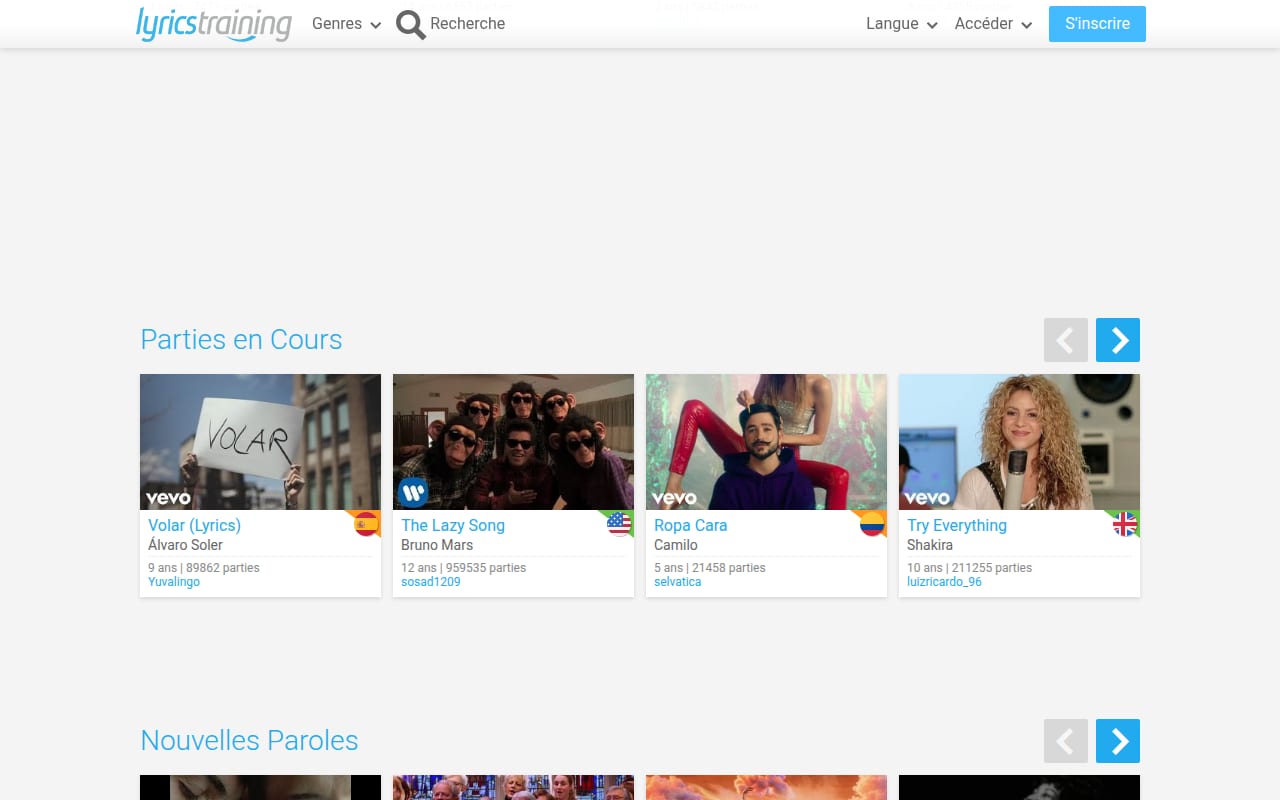The width and height of the screenshot is (1280, 800).
Task: Click the '10 ans | 211255 parties' text
Action: (x=969, y=568)
